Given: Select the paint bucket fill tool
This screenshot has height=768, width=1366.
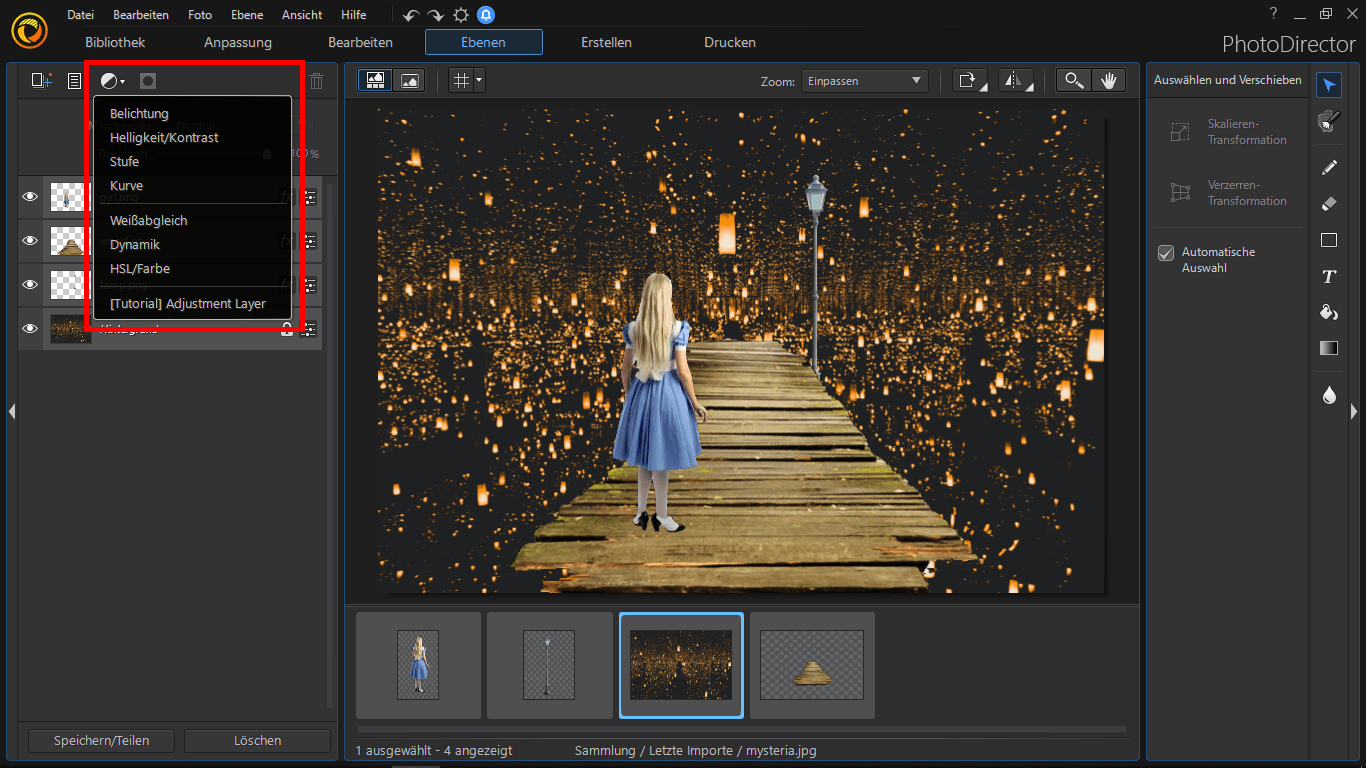Looking at the screenshot, I should point(1328,312).
